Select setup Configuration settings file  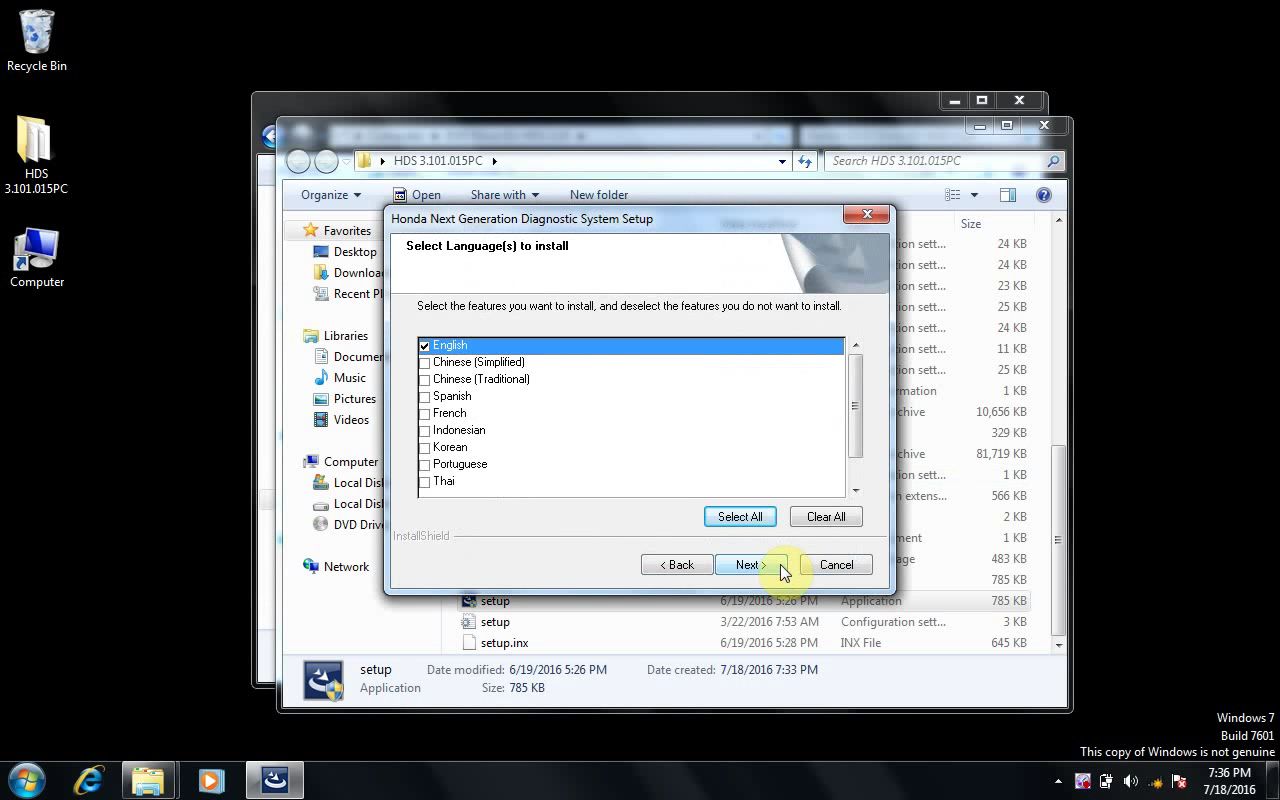[x=745, y=622]
